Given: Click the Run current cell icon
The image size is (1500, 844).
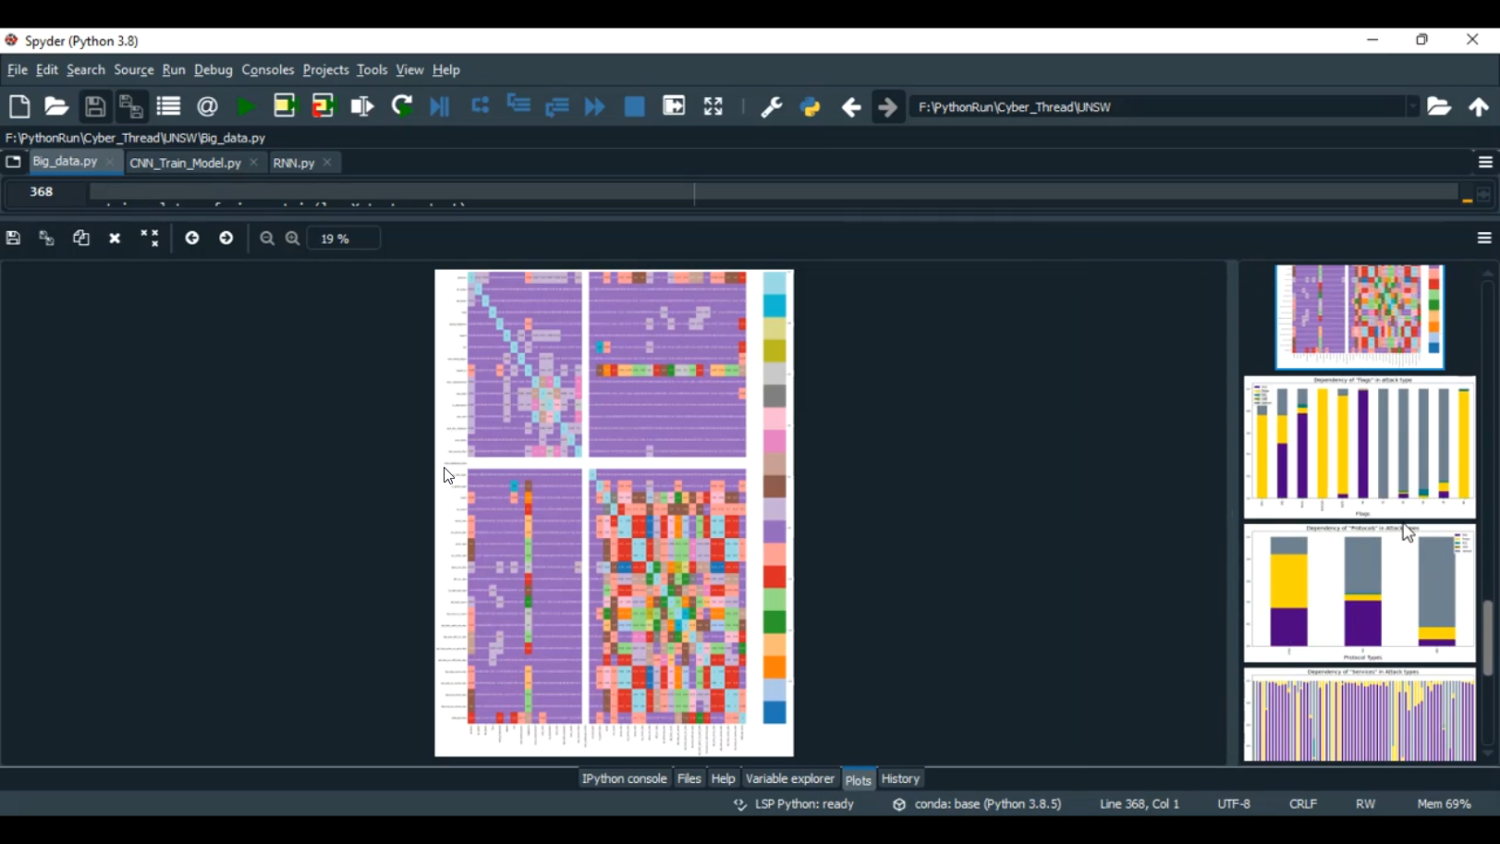Looking at the screenshot, I should (285, 107).
